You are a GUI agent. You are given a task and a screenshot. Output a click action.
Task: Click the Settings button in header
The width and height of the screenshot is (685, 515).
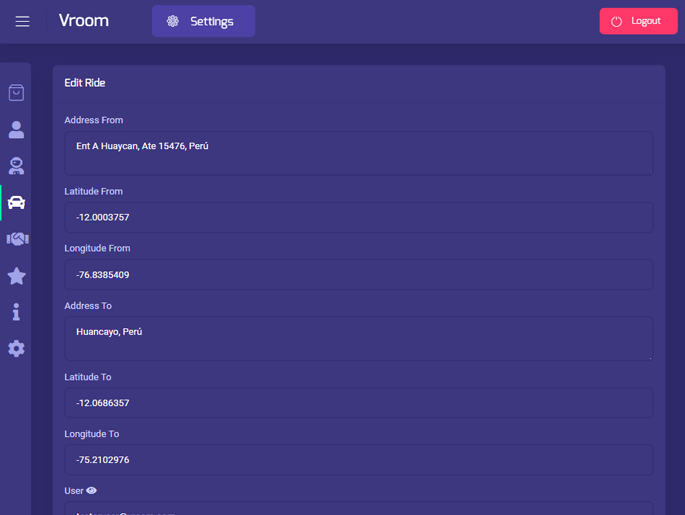click(203, 21)
